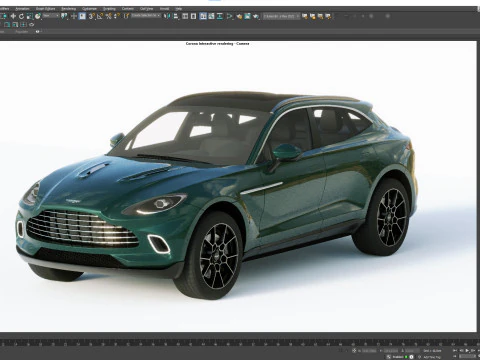
Task: Click the first render icon after the dropdown
Action: (305, 16)
